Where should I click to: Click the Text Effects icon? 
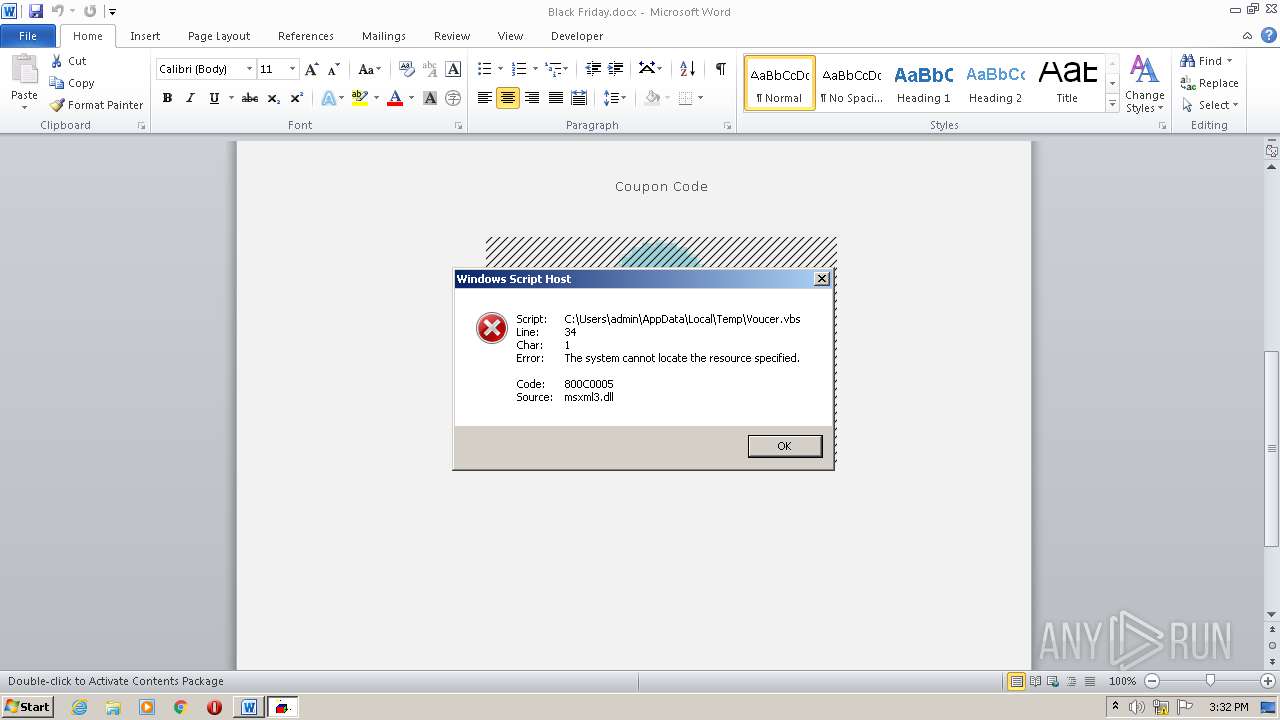tap(328, 98)
